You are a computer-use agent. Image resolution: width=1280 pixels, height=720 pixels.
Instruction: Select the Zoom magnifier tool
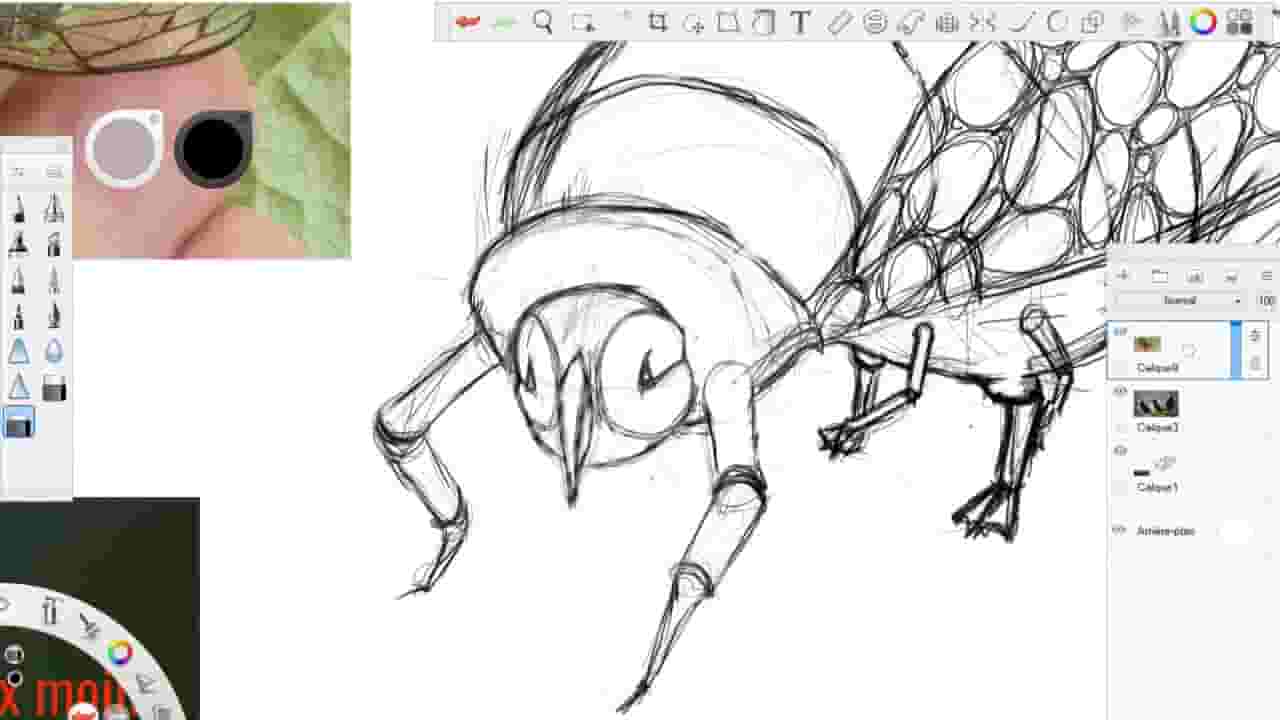coord(543,22)
